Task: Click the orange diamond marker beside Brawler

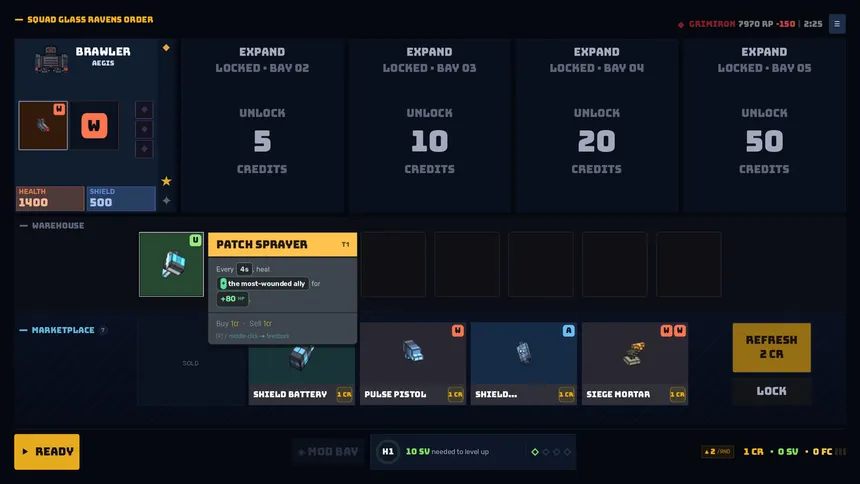Action: [x=166, y=48]
